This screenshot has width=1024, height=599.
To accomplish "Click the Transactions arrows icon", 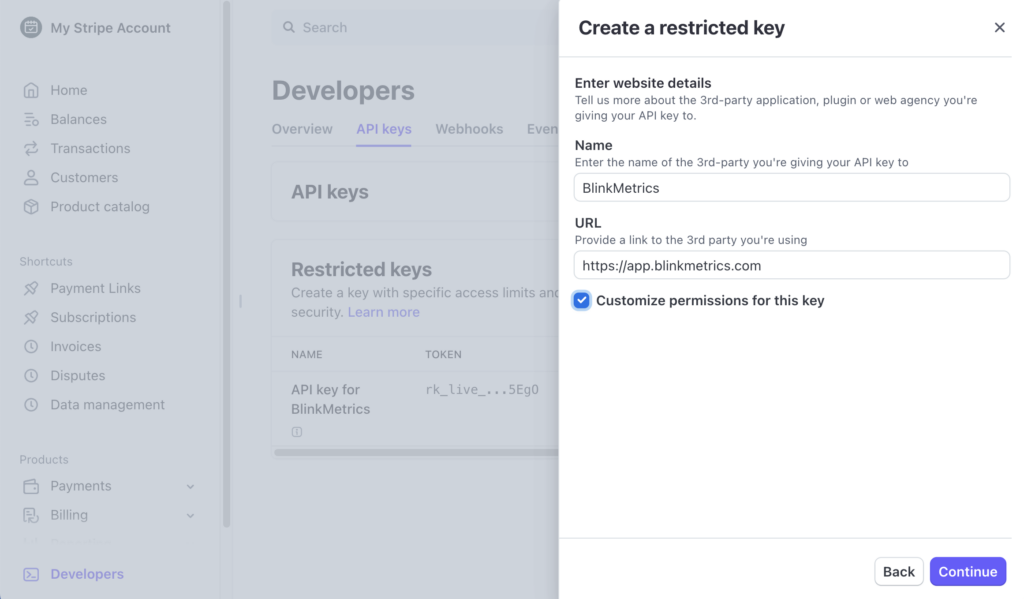I will [32, 148].
